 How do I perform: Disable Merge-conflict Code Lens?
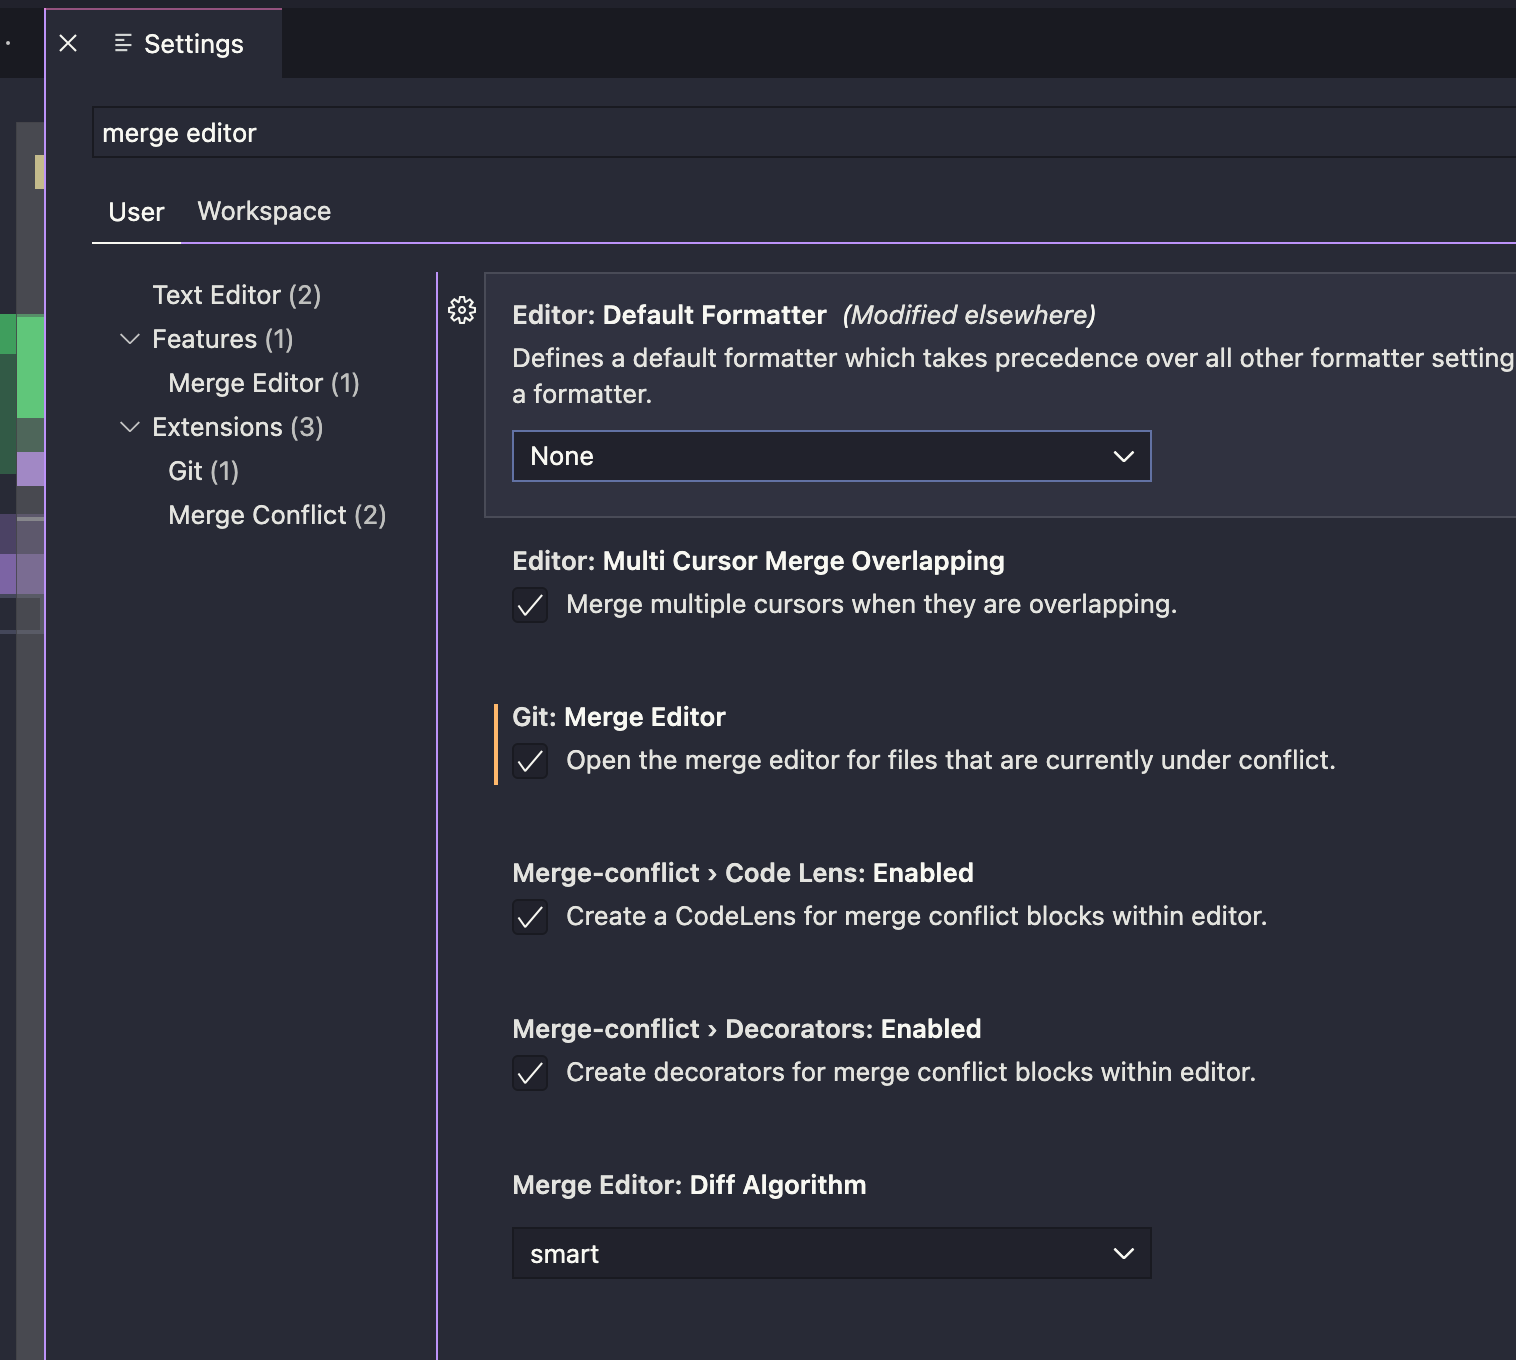coord(530,917)
